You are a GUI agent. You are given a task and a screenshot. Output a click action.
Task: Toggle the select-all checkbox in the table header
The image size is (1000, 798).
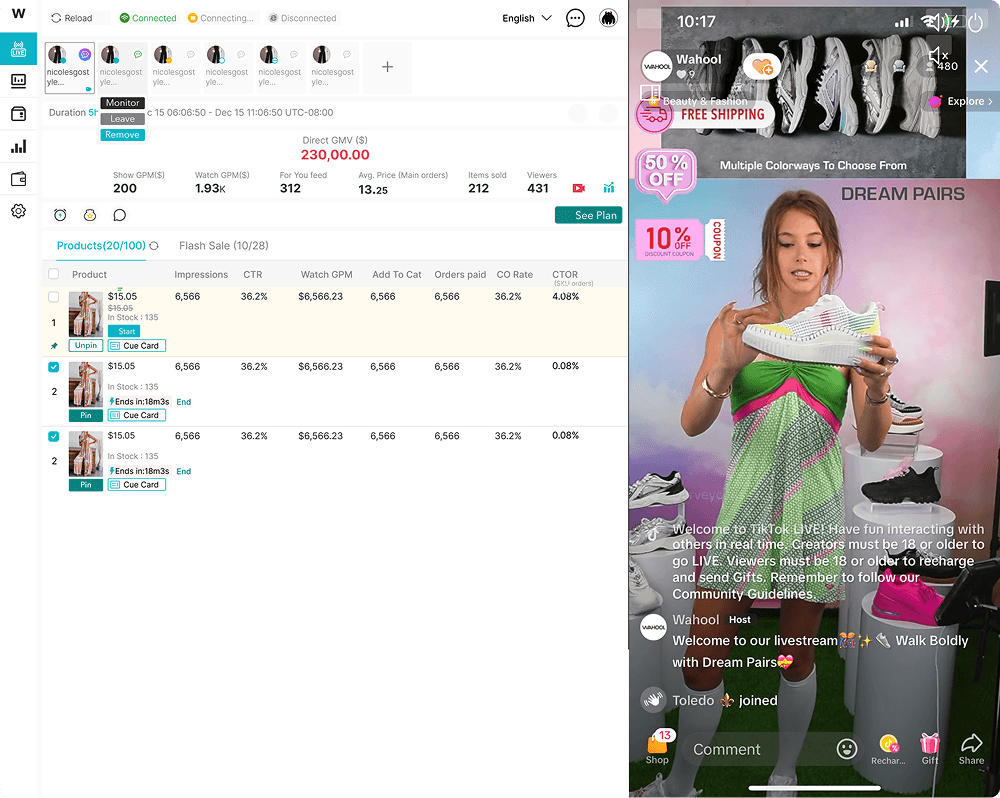click(x=54, y=274)
